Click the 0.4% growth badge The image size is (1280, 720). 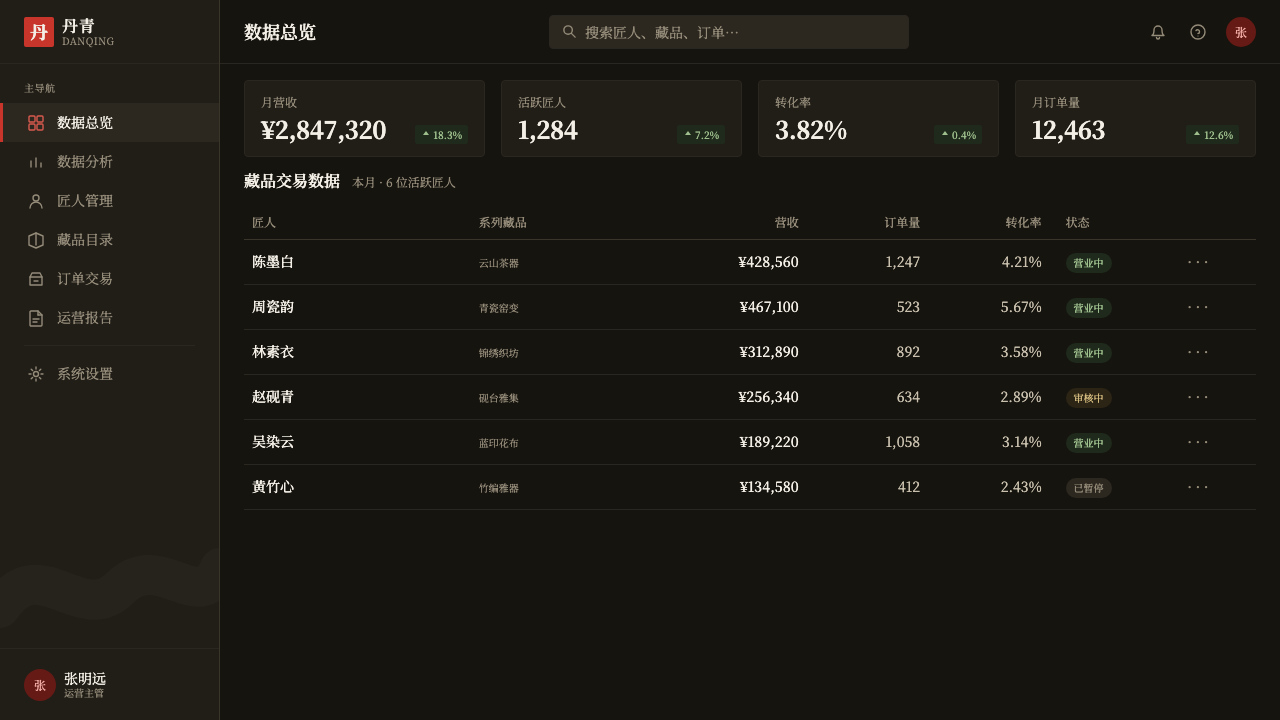tap(958, 135)
